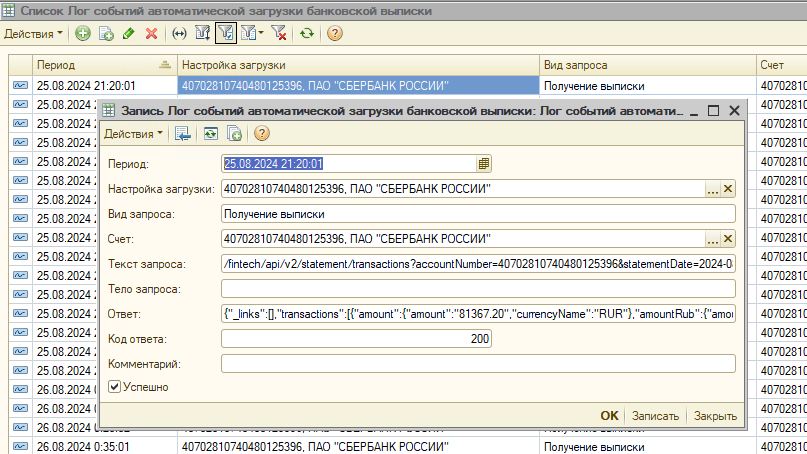Sort the list by the Период column header
The image size is (807, 454).
104,65
